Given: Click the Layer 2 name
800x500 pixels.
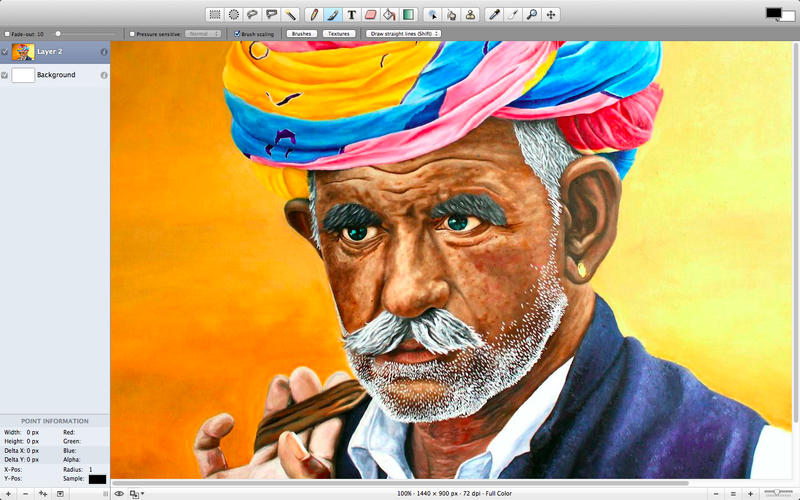Looking at the screenshot, I should [49, 52].
